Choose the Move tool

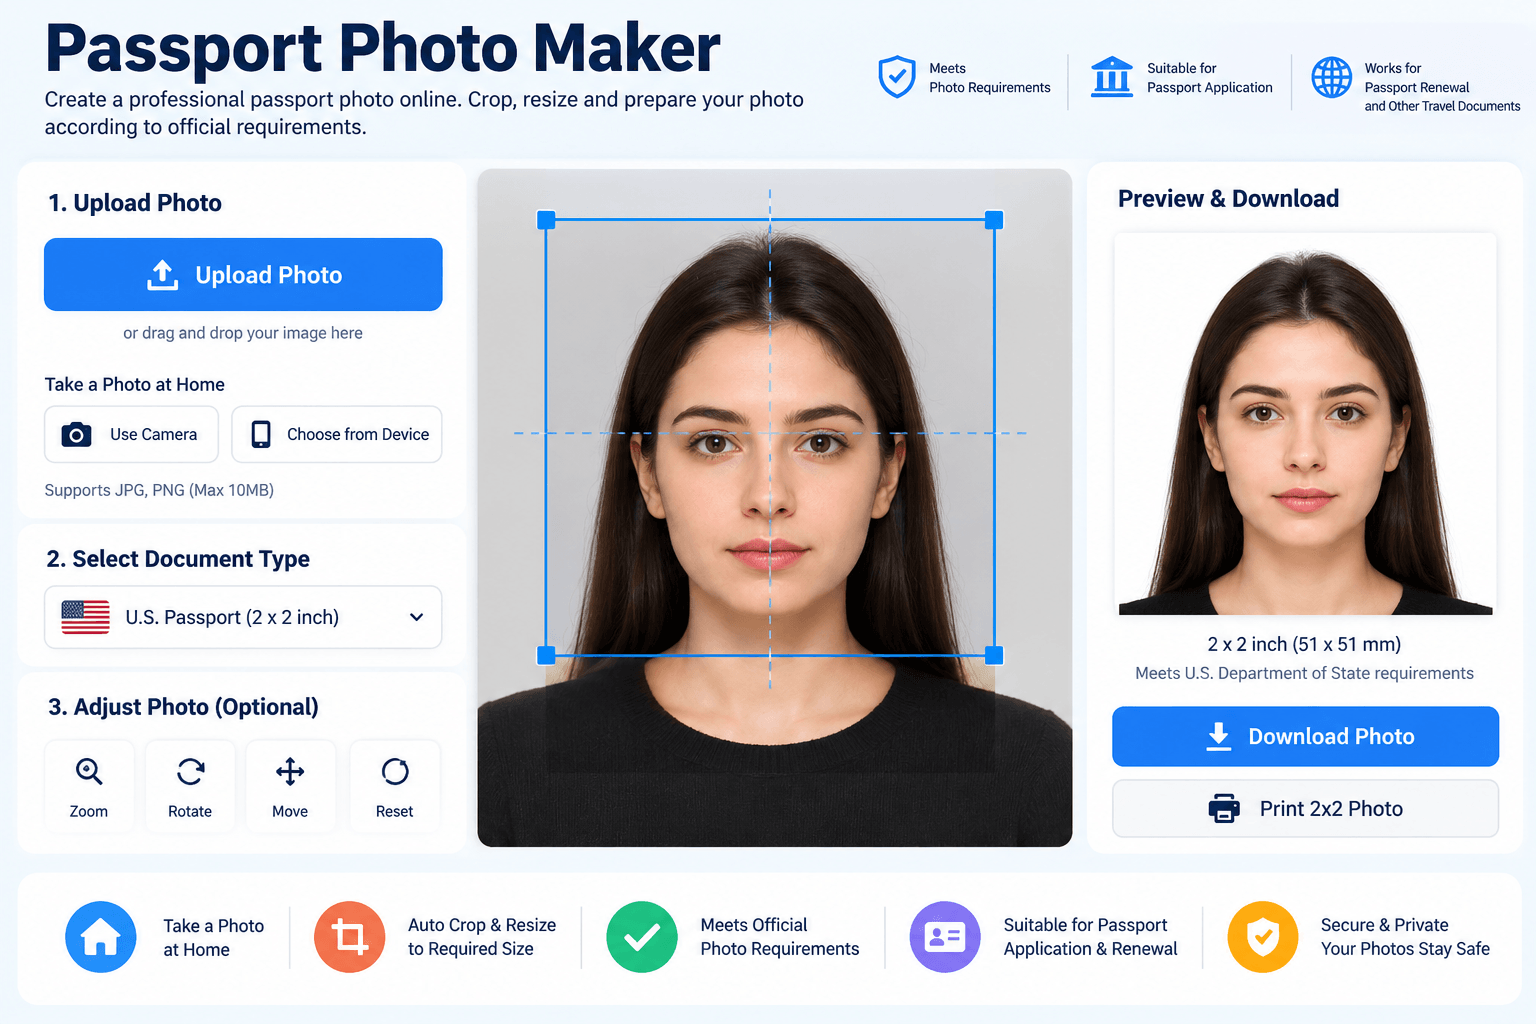point(290,787)
